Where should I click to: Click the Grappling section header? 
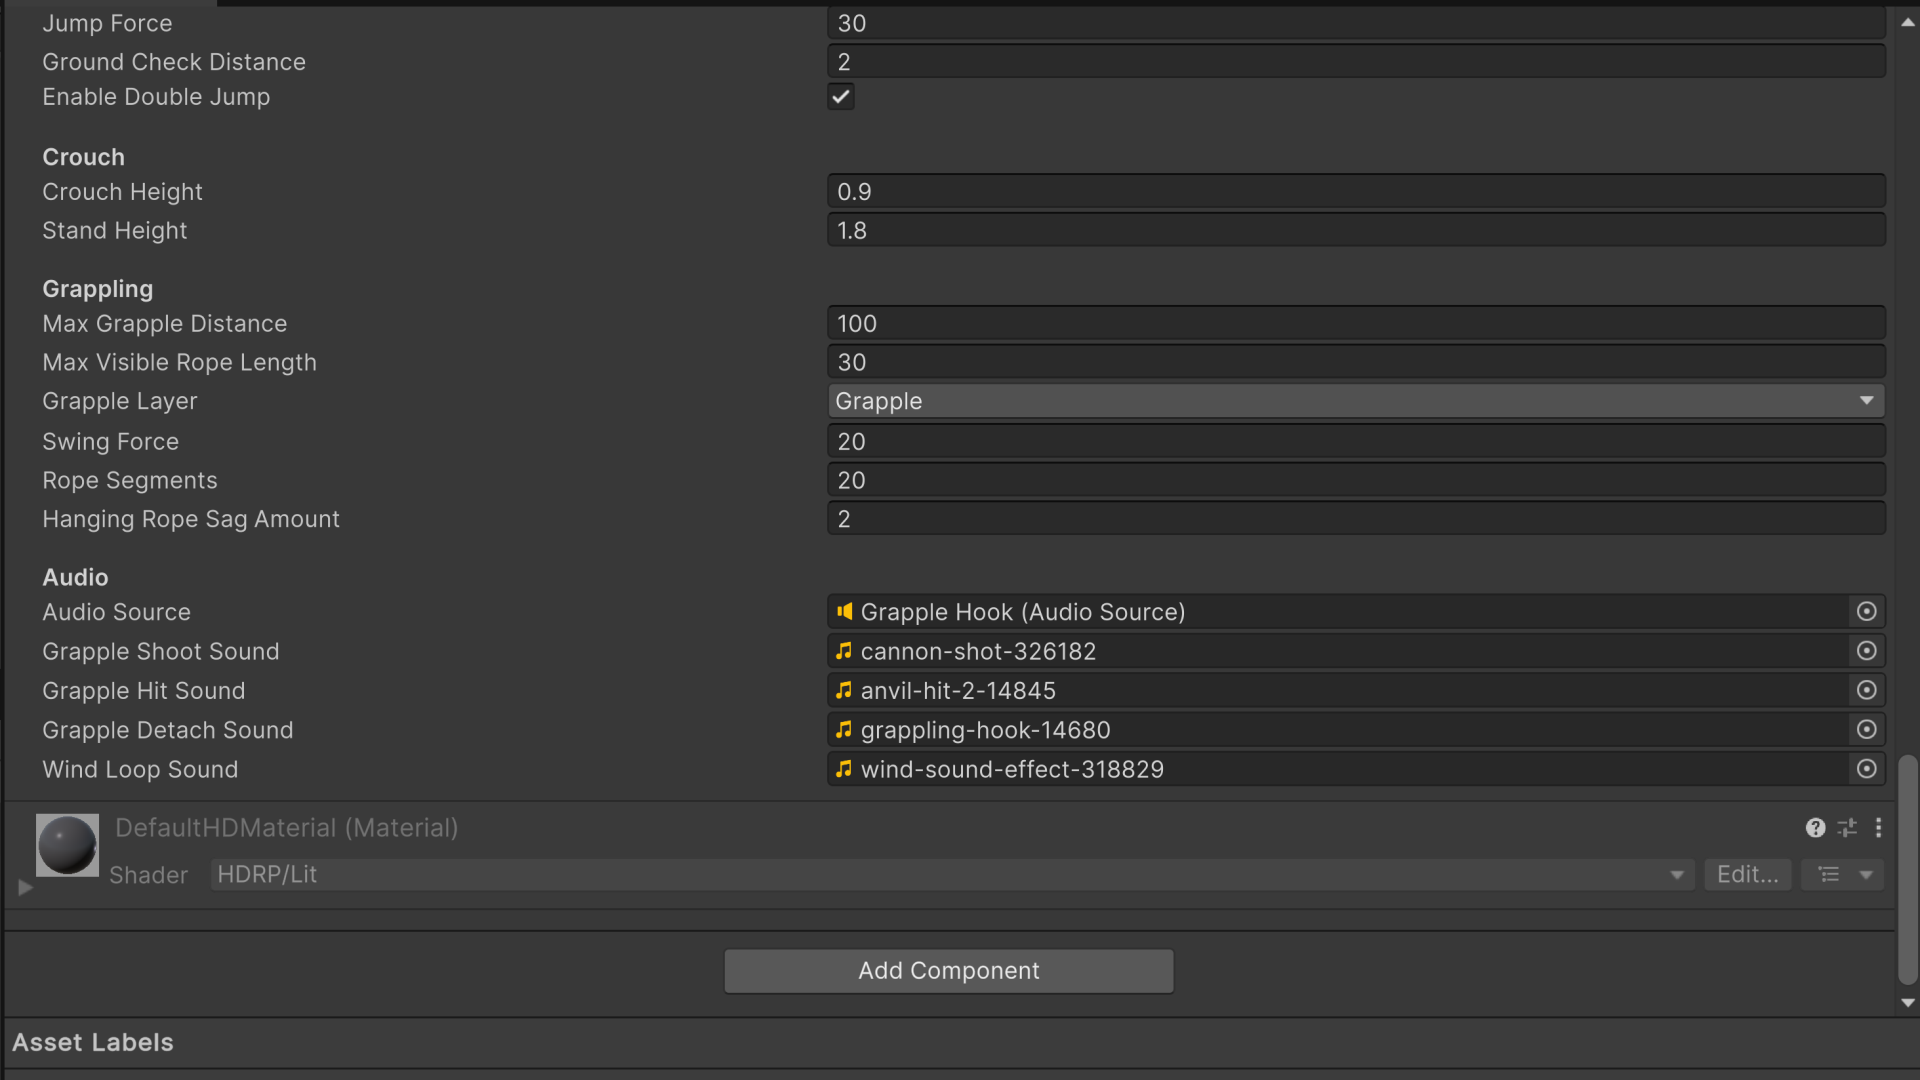click(98, 289)
